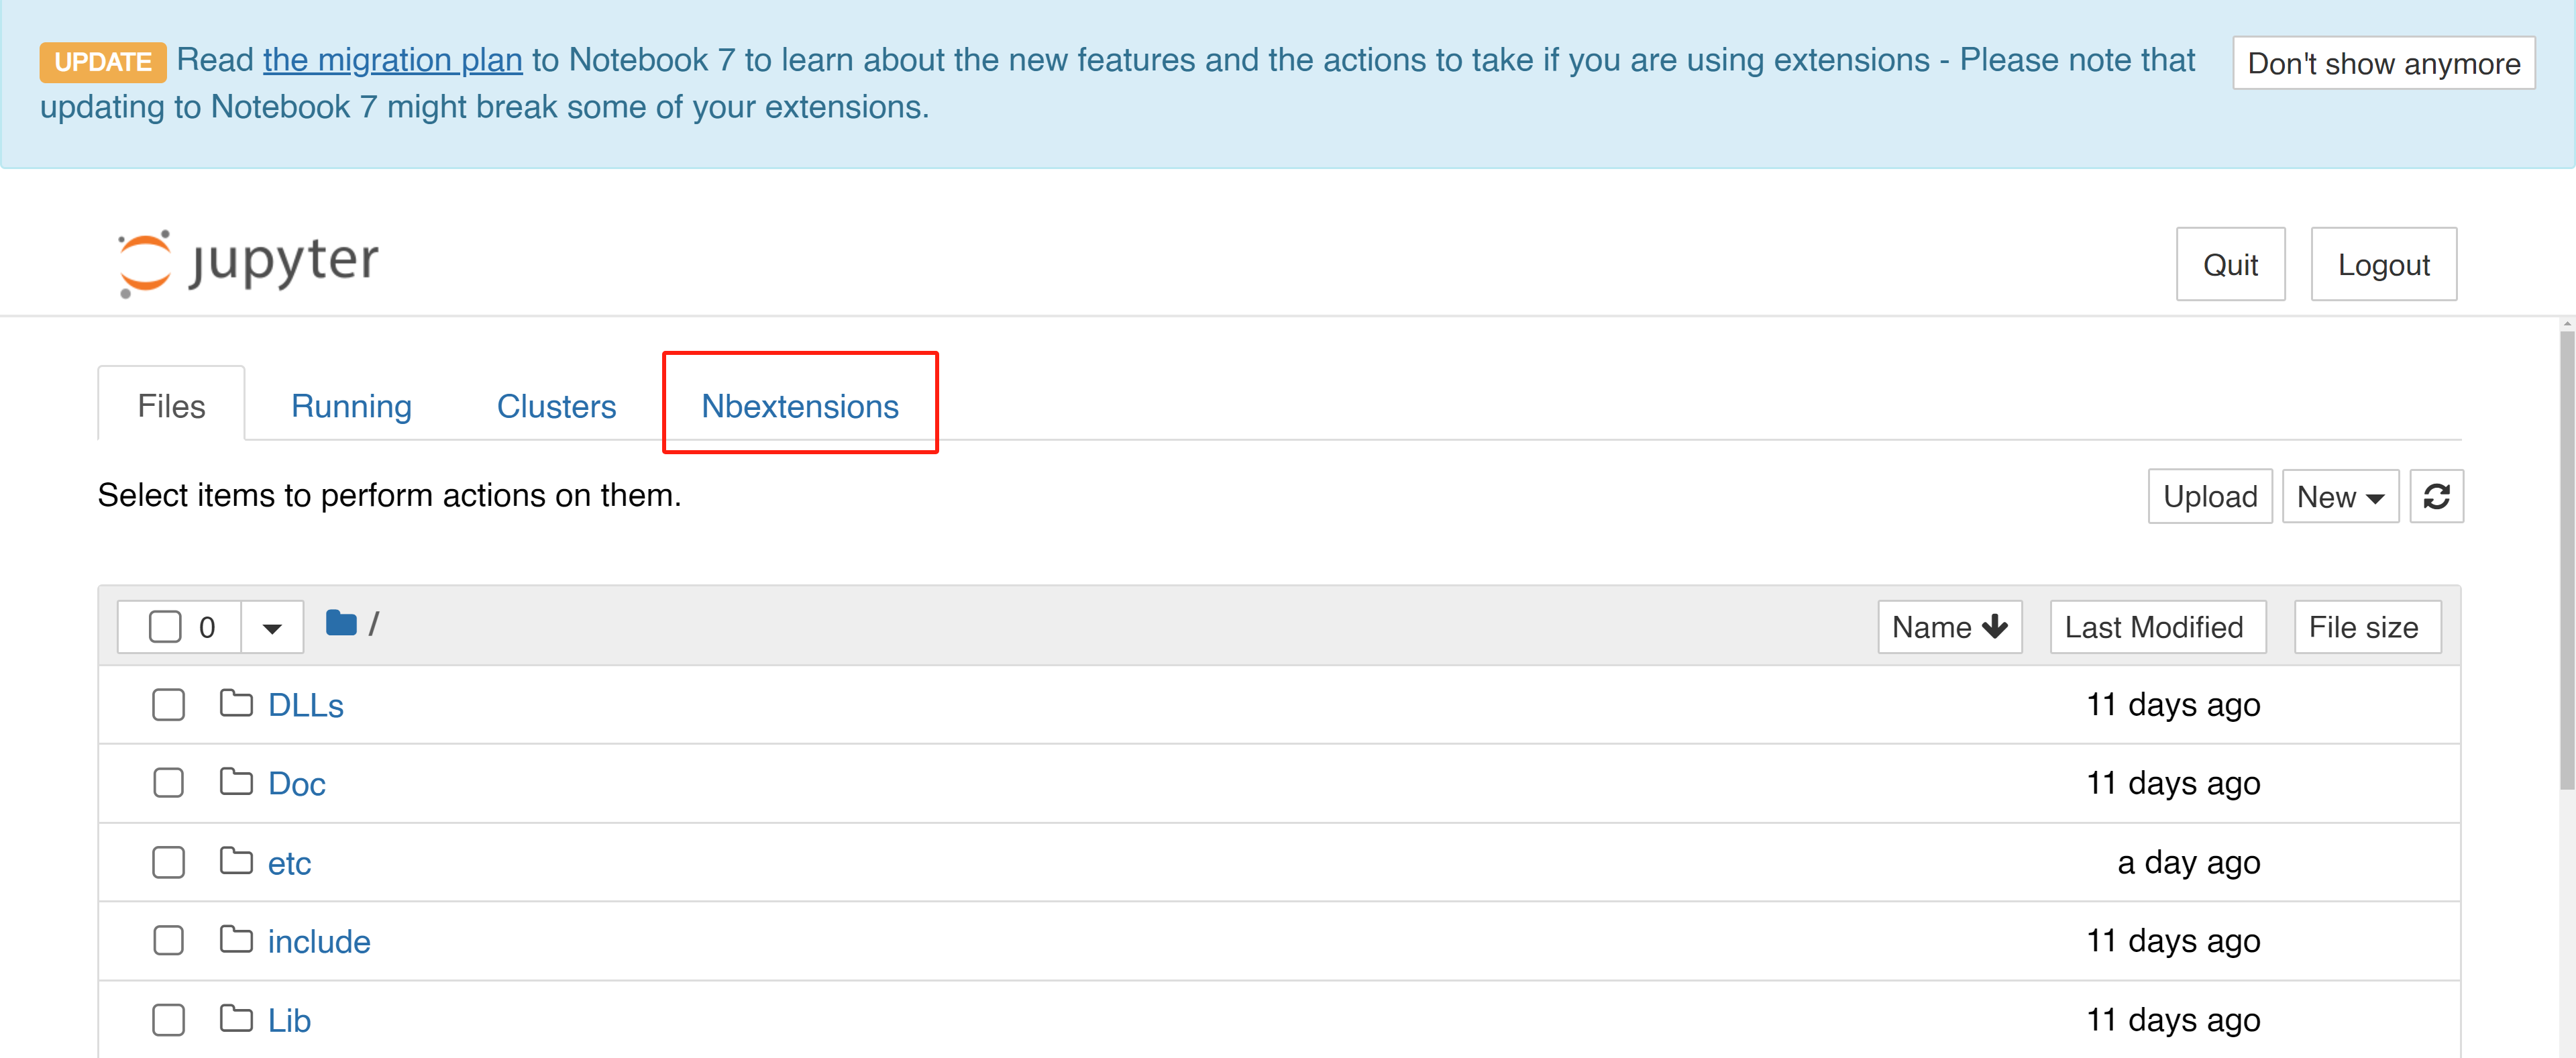
Task: Tick the select-all items checkbox
Action: (x=165, y=627)
